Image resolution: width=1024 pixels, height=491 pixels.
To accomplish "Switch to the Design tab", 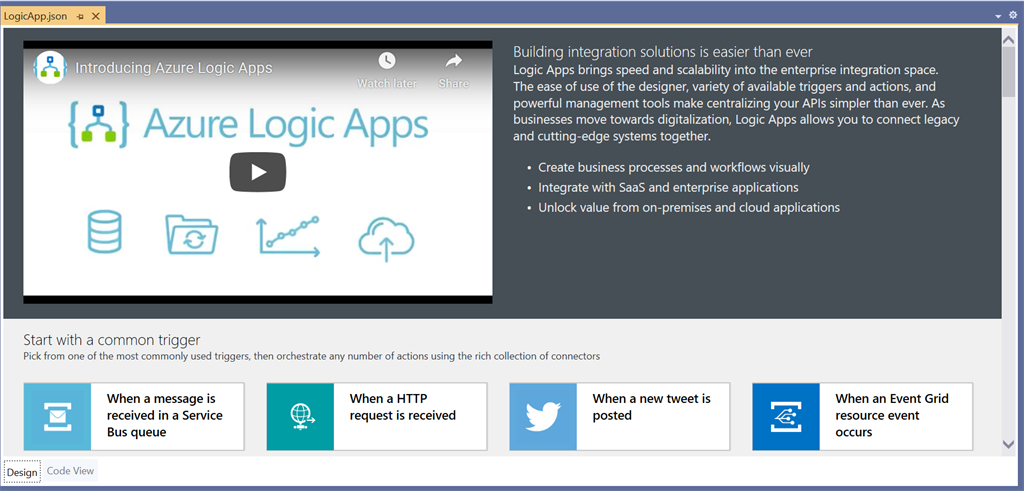I will (x=23, y=472).
